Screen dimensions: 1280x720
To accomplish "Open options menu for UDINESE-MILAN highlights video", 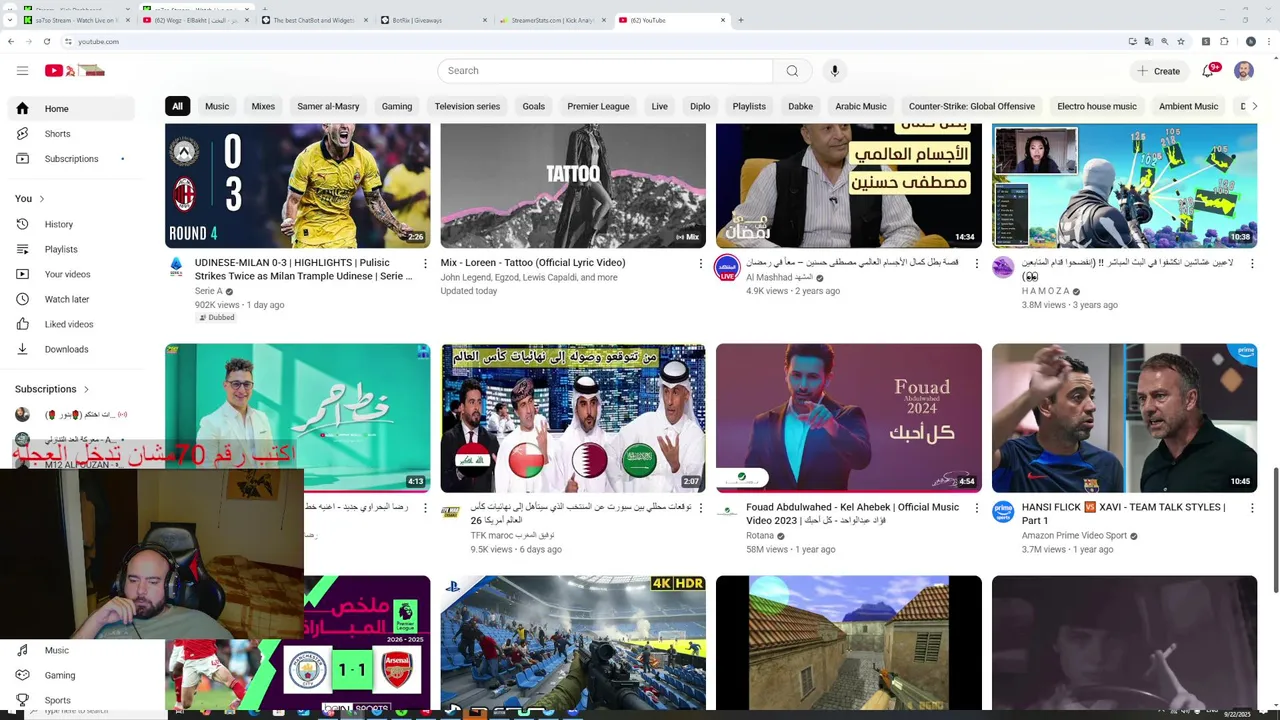I will [425, 264].
